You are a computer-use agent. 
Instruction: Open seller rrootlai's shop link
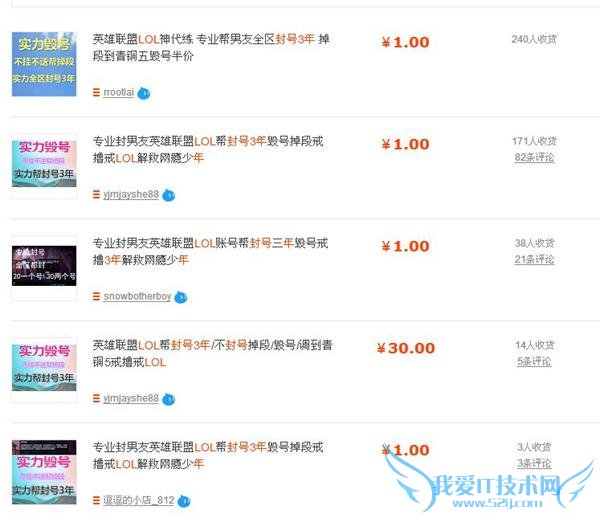(x=119, y=92)
